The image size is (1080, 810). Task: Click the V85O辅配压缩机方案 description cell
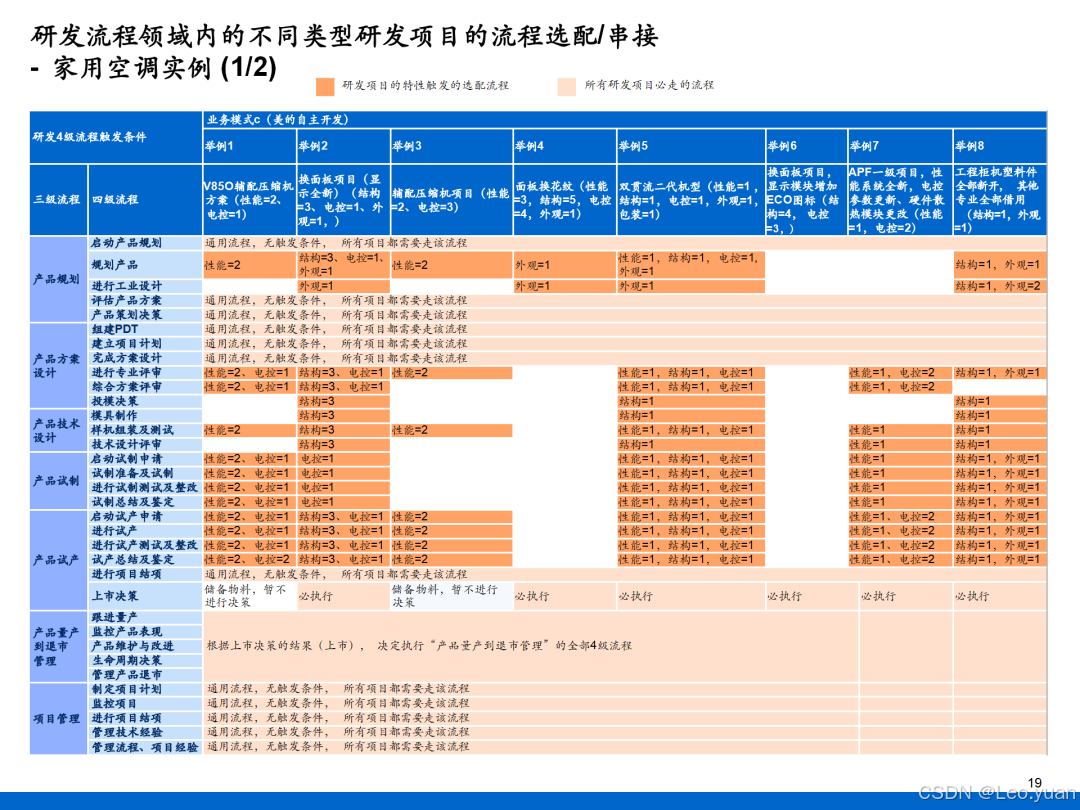click(249, 200)
